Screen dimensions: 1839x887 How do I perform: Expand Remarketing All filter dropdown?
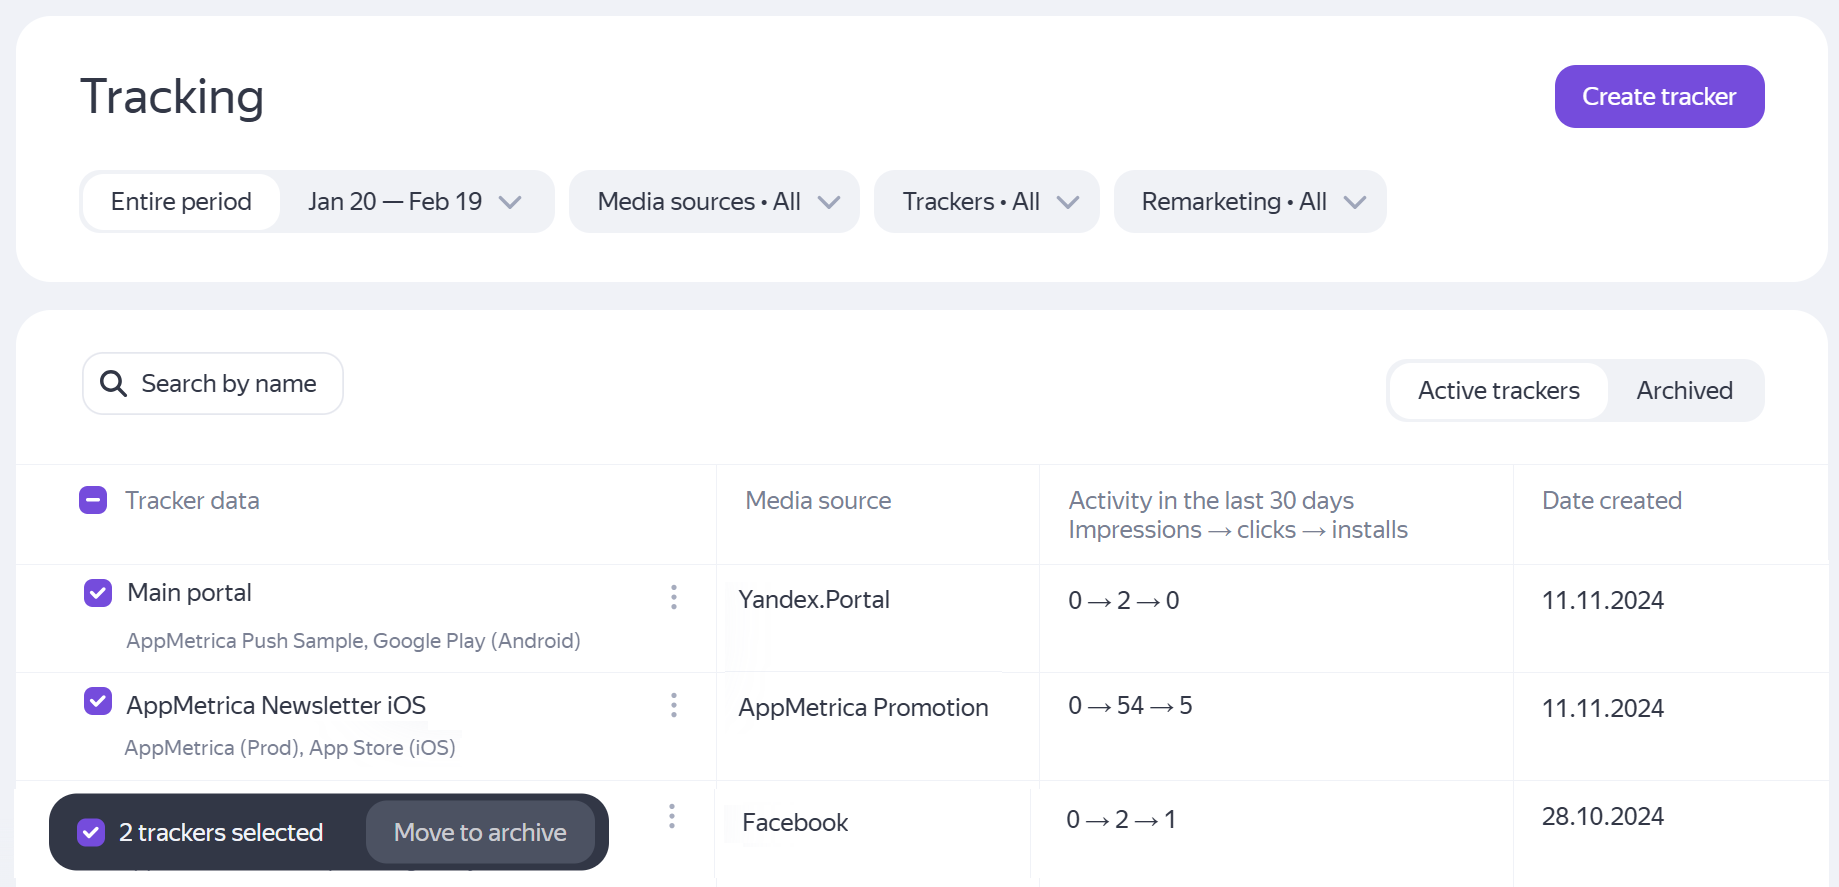pyautogui.click(x=1250, y=202)
